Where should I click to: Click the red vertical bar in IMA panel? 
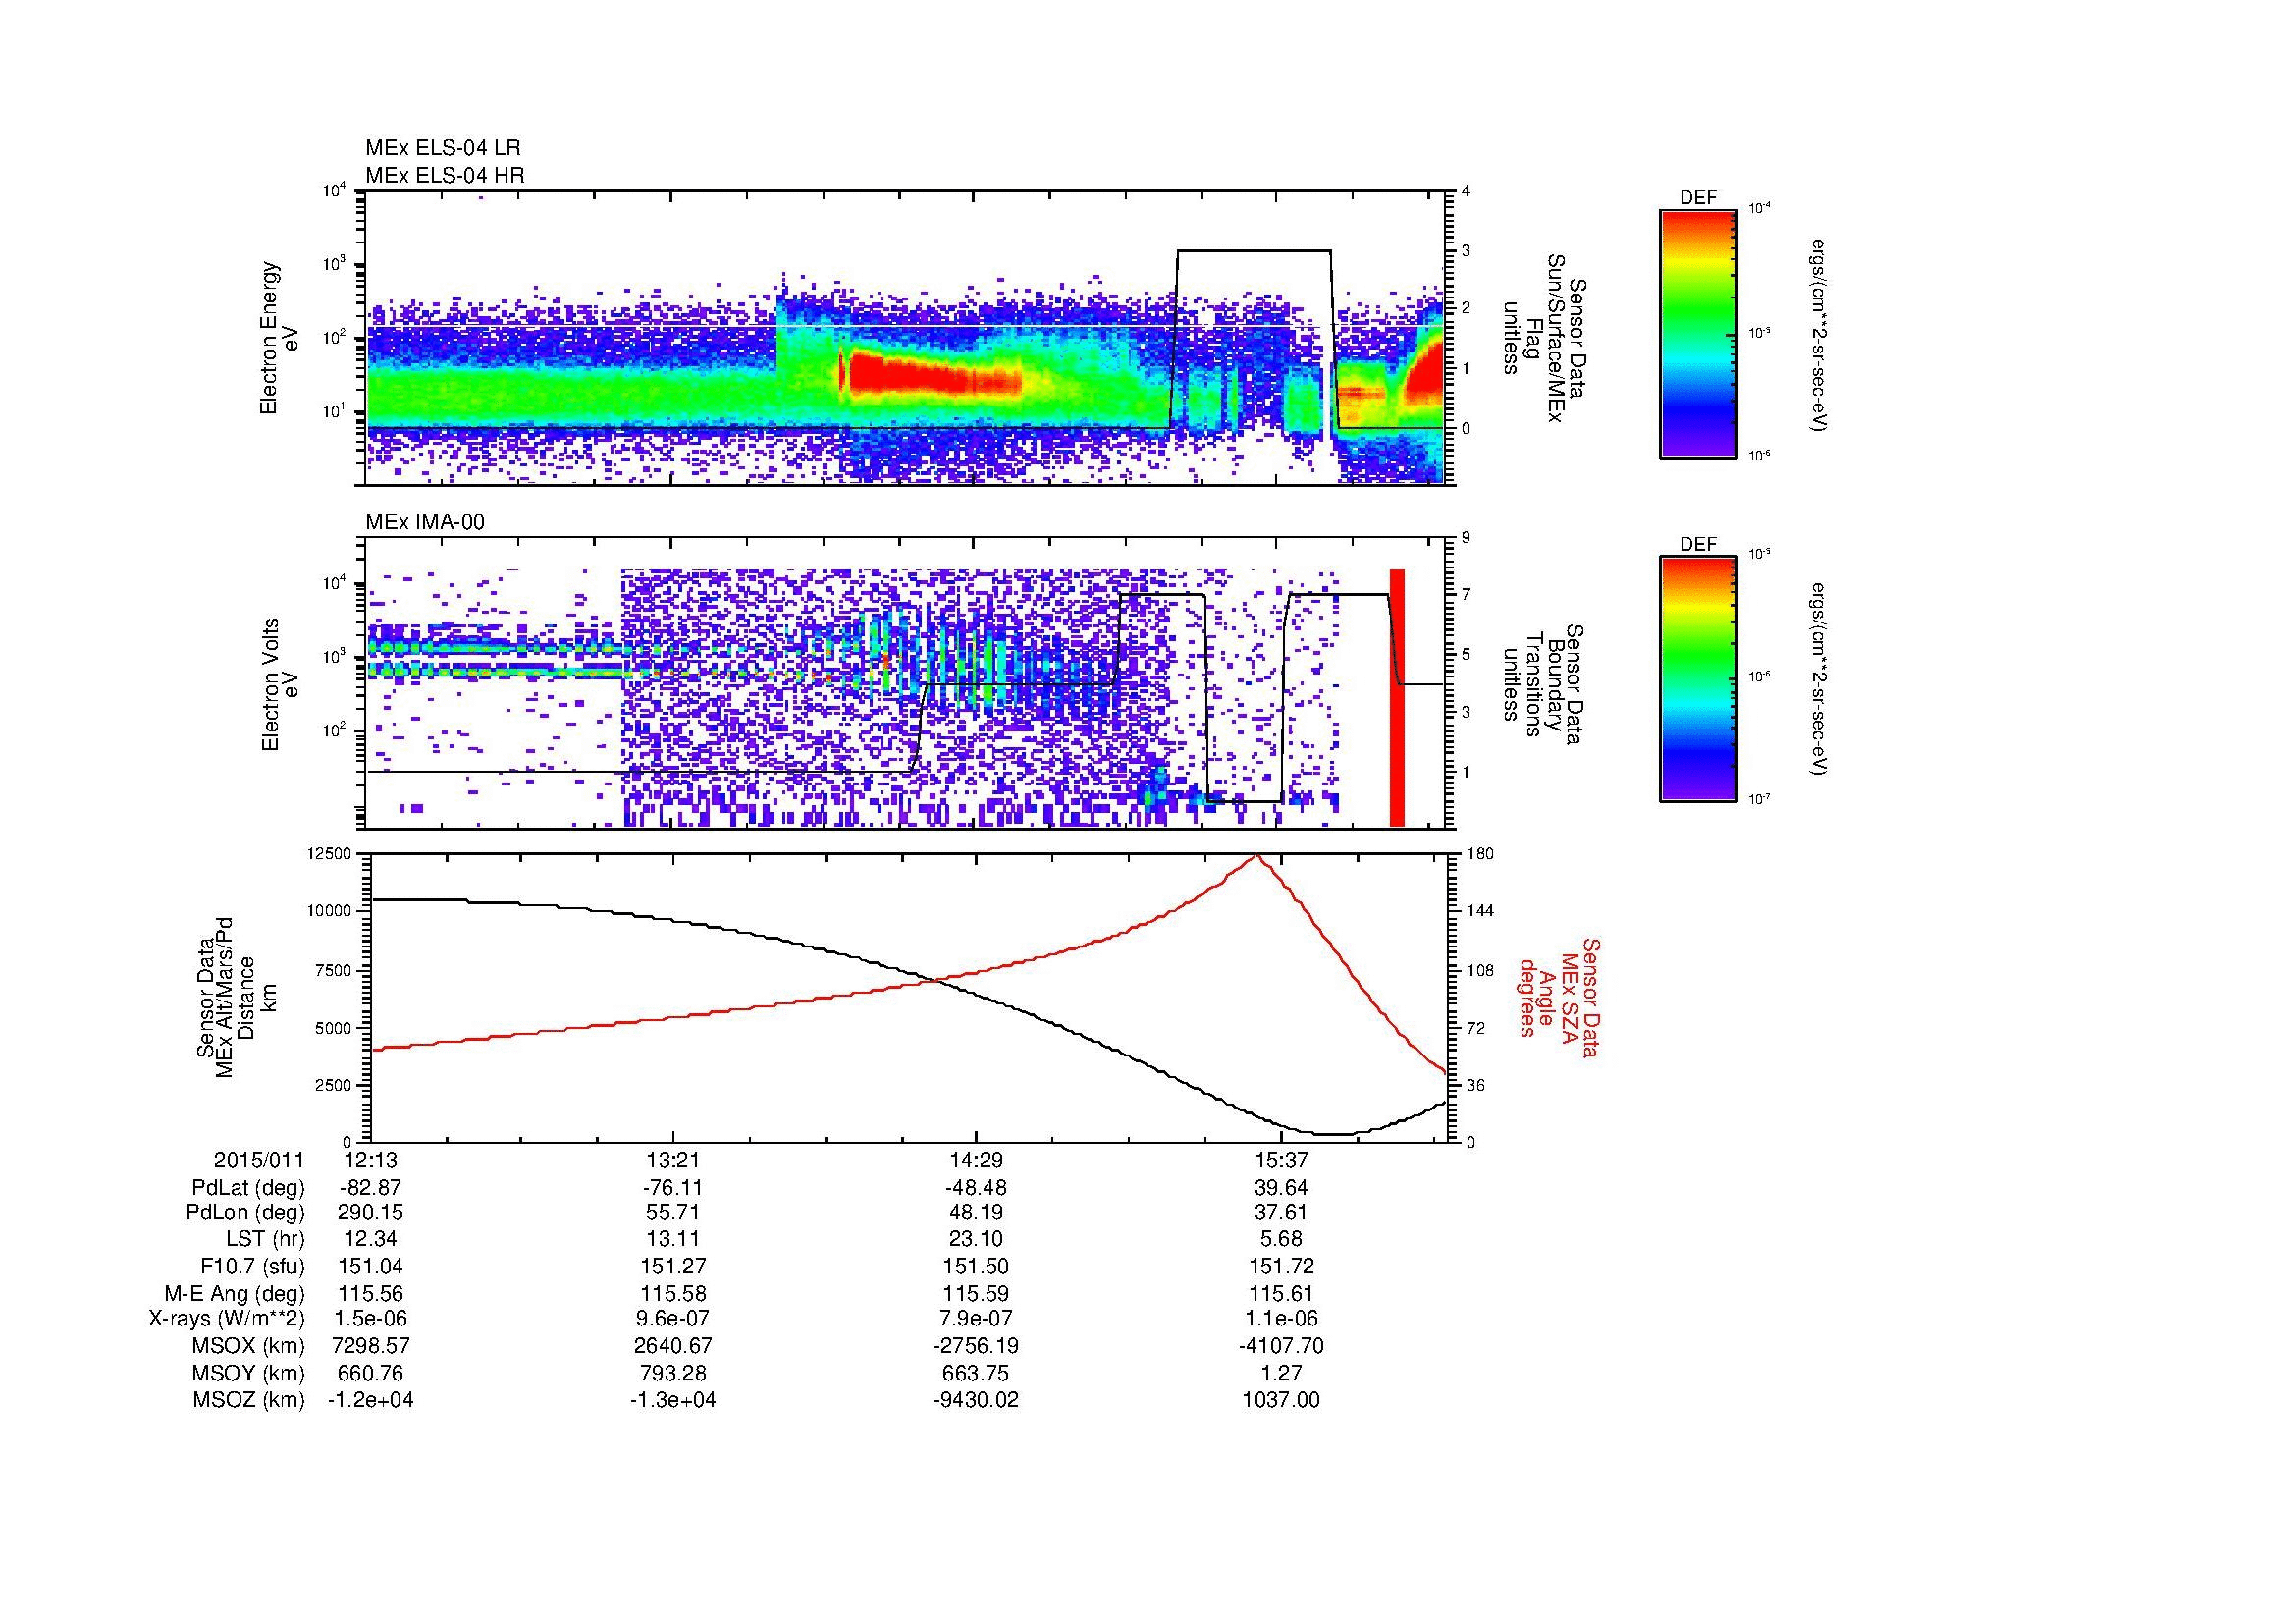[1397, 698]
